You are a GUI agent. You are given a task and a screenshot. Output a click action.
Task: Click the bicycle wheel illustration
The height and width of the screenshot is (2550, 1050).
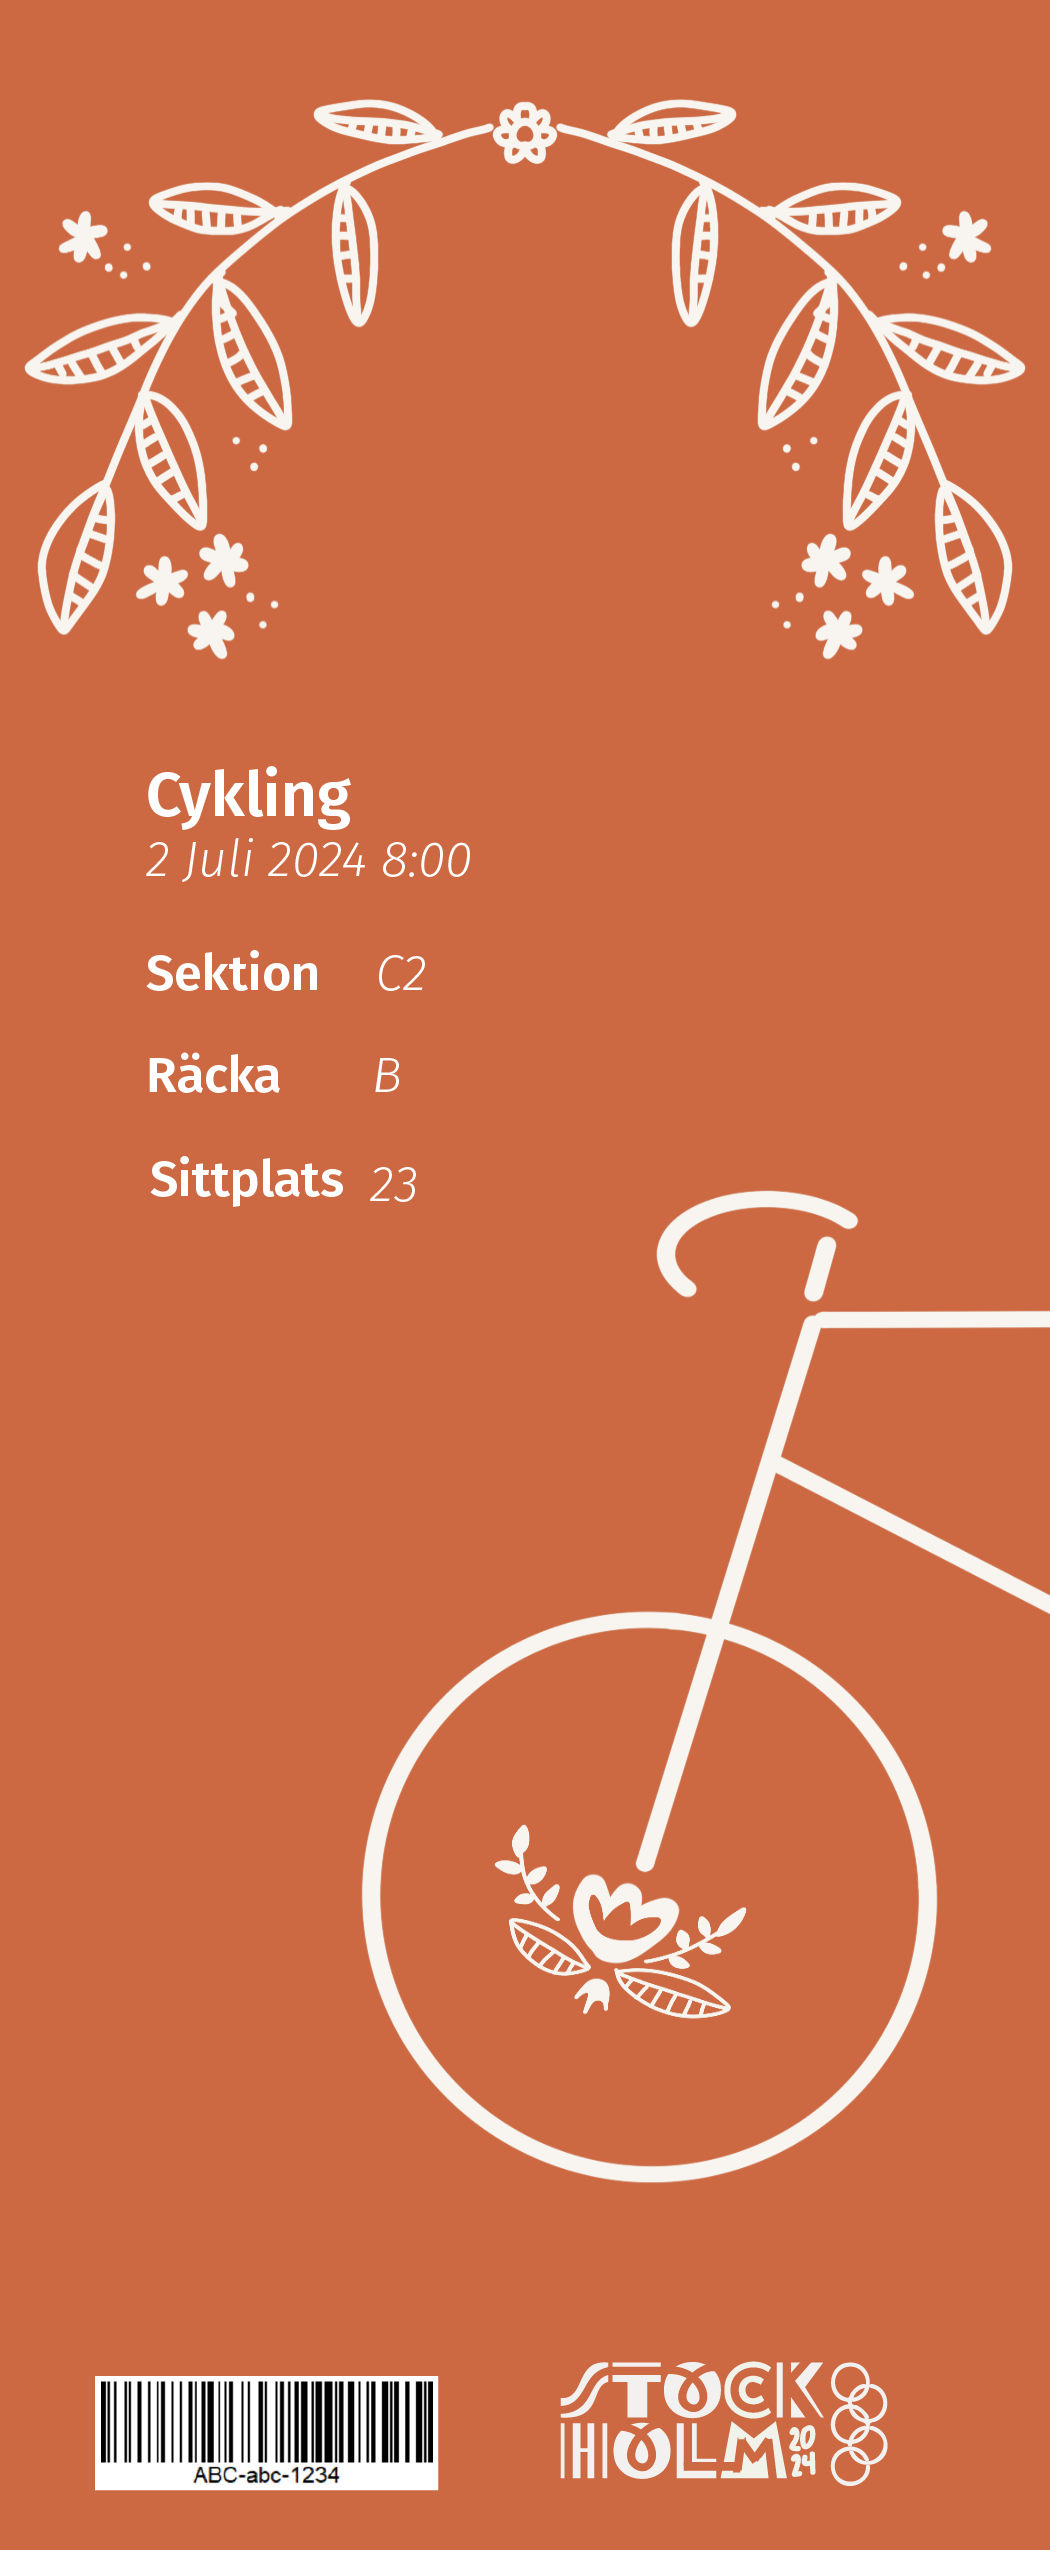(x=649, y=1896)
